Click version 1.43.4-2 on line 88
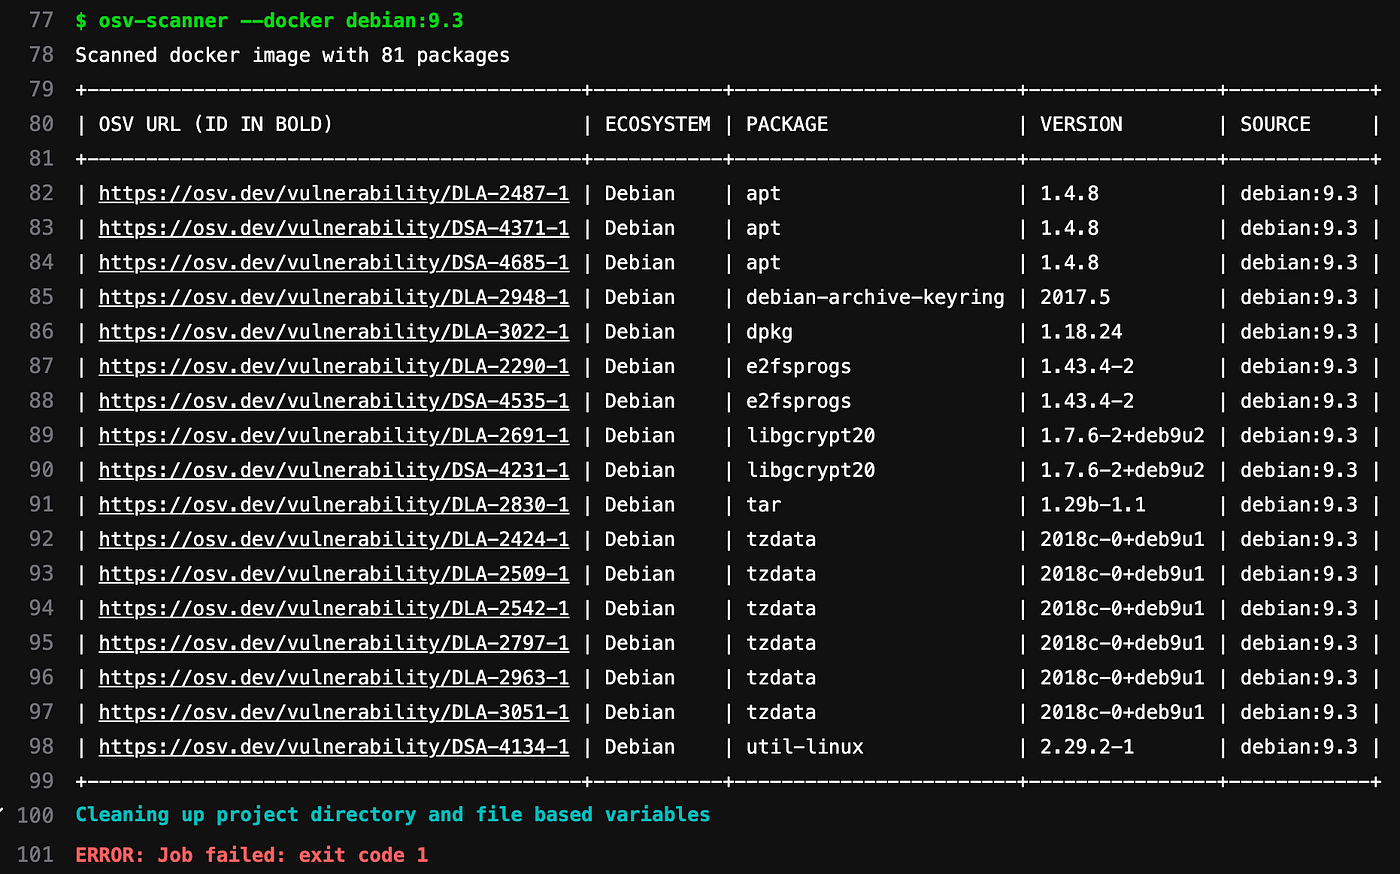The height and width of the screenshot is (874, 1400). [x=1087, y=401]
